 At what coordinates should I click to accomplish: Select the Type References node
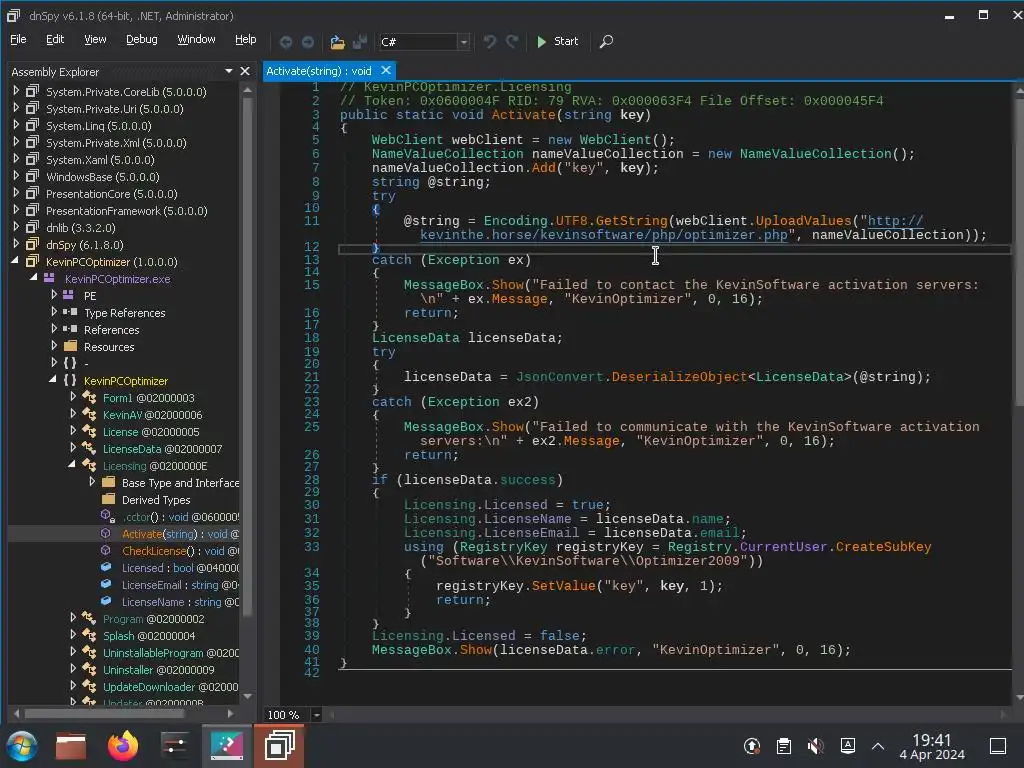pyautogui.click(x=125, y=313)
